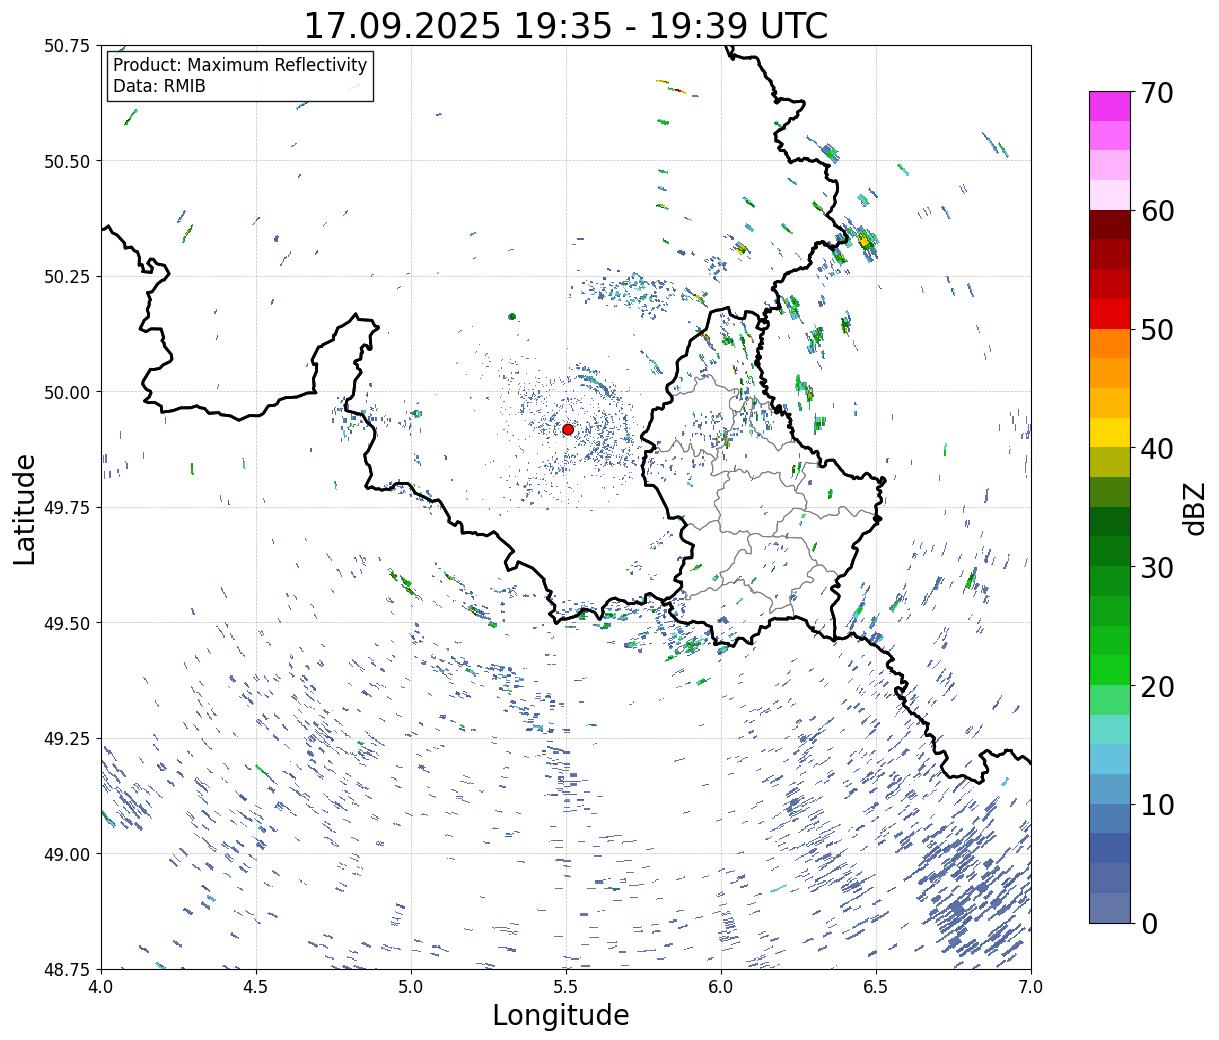This screenshot has width=1219, height=1040.
Task: Click the colorbar tick label 60
Action: coord(1157,211)
